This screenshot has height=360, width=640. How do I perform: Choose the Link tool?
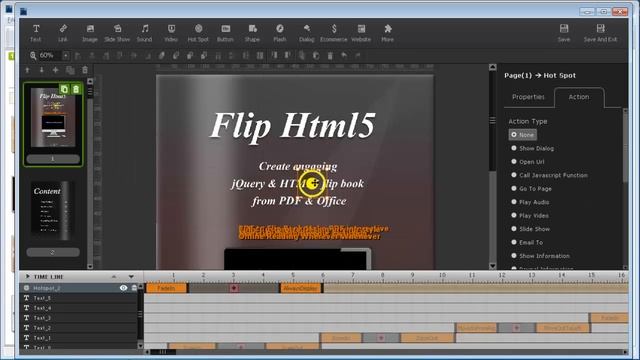(x=63, y=33)
